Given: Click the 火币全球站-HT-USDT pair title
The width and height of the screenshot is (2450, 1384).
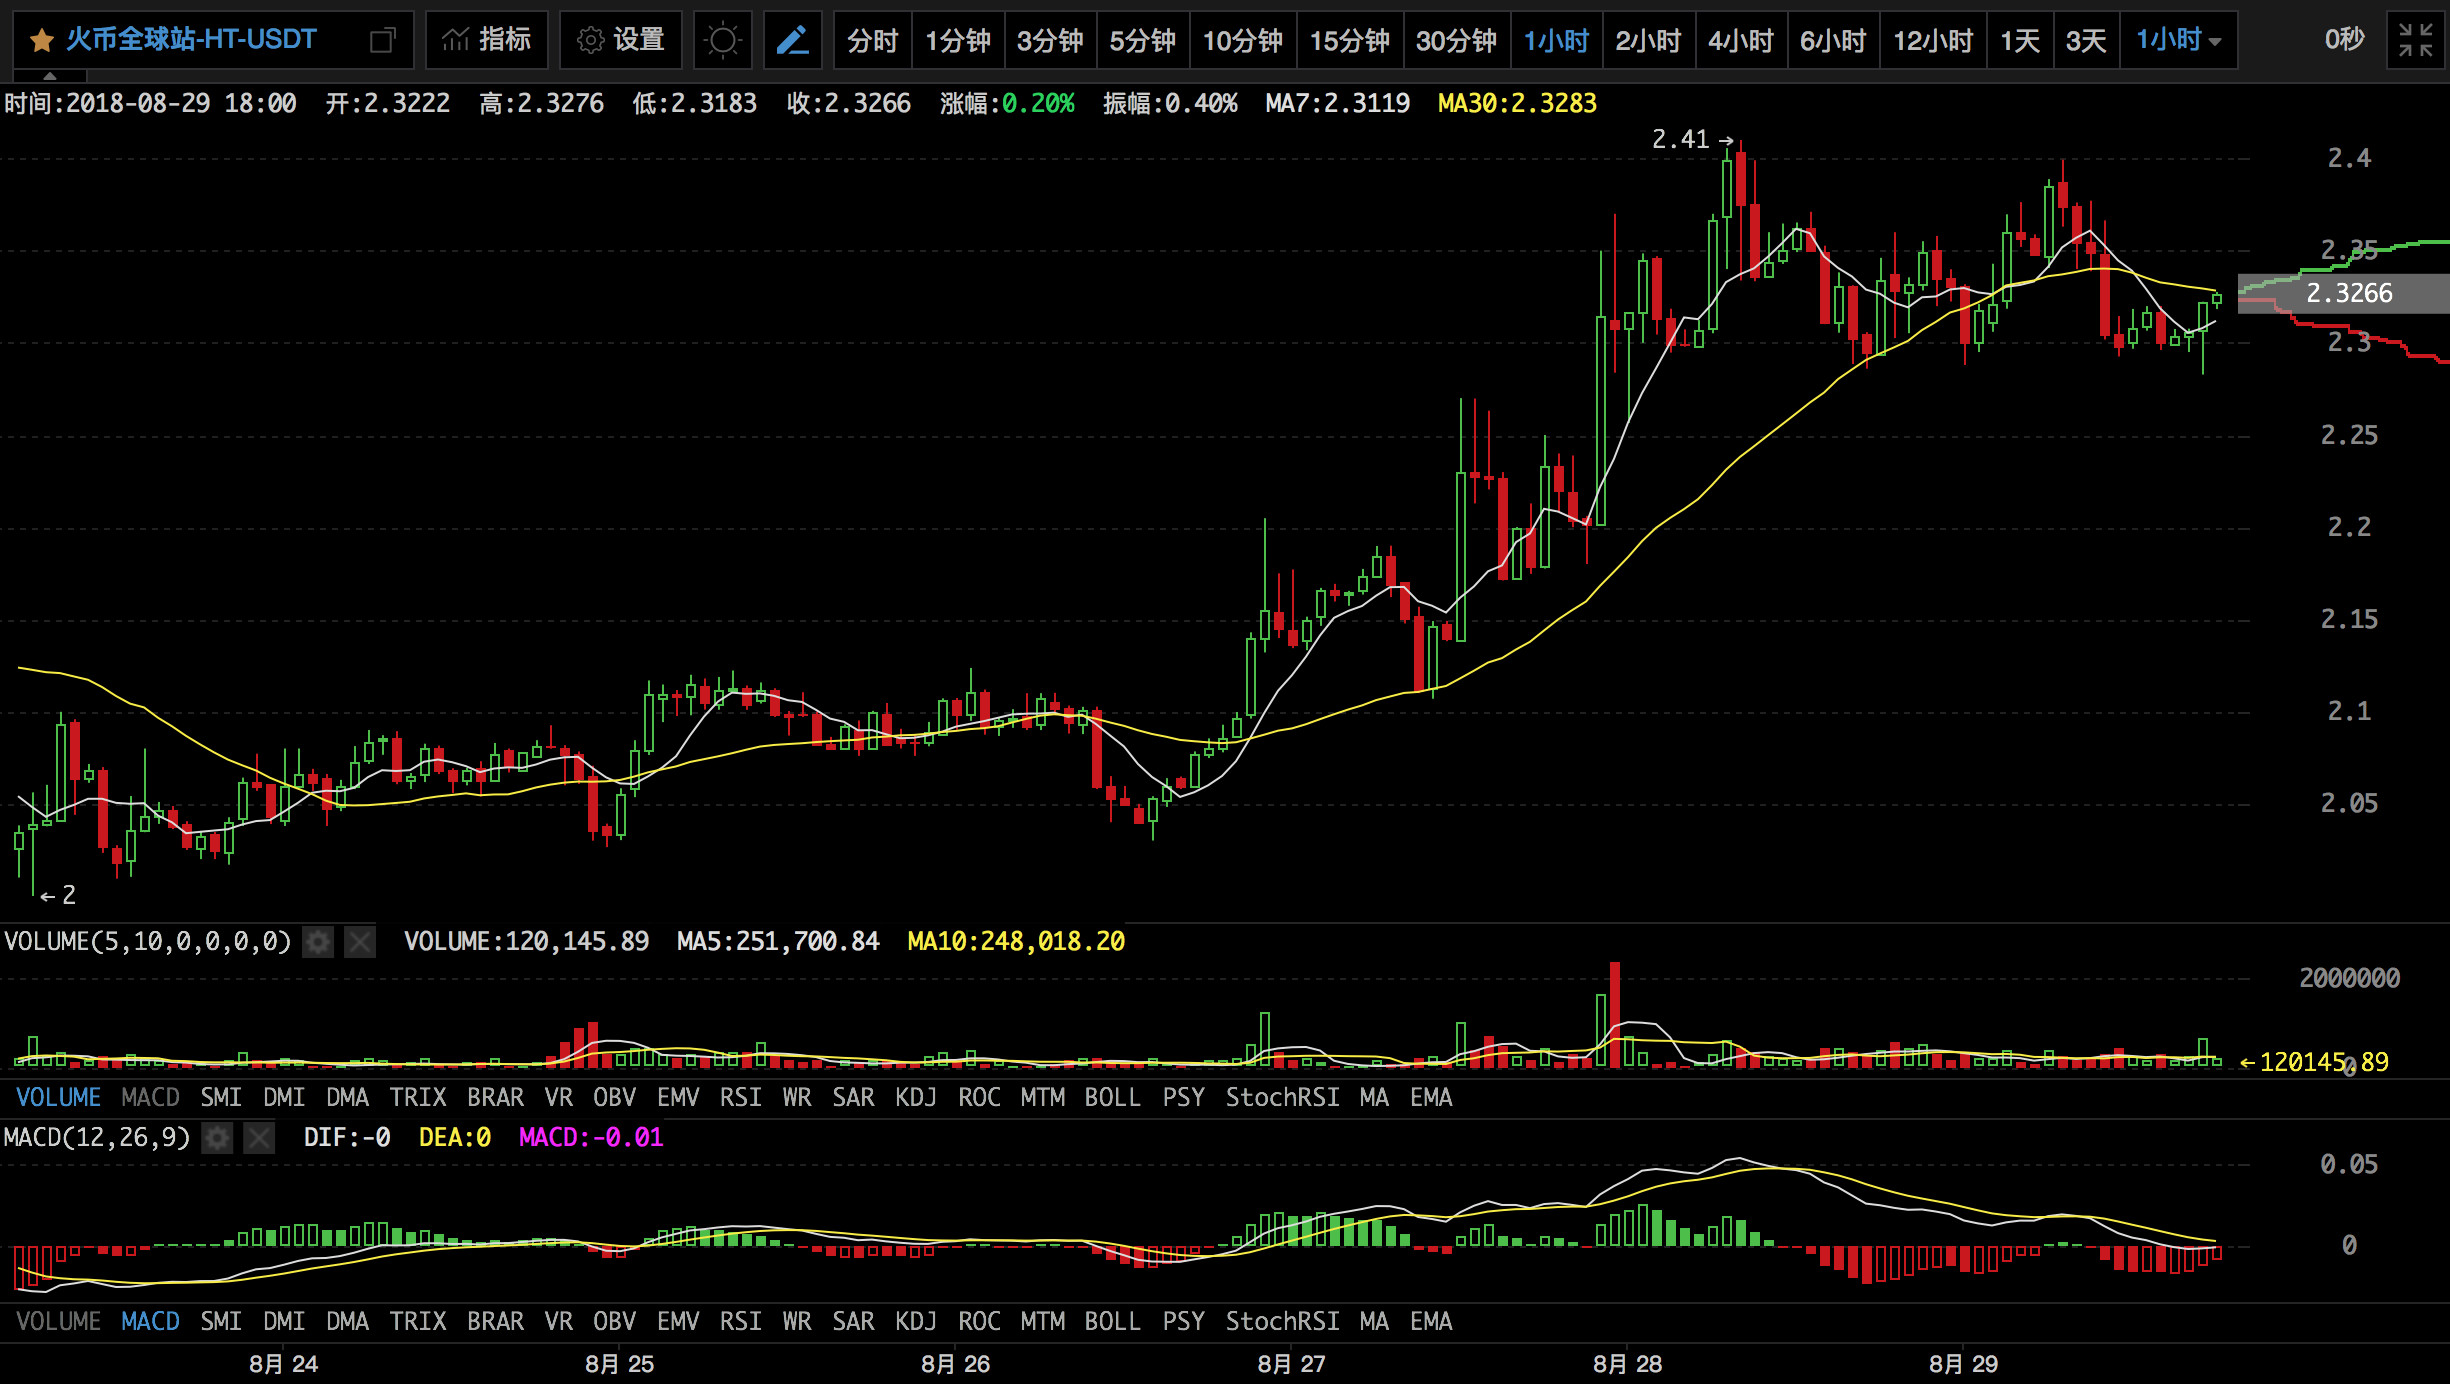Looking at the screenshot, I should (x=191, y=40).
